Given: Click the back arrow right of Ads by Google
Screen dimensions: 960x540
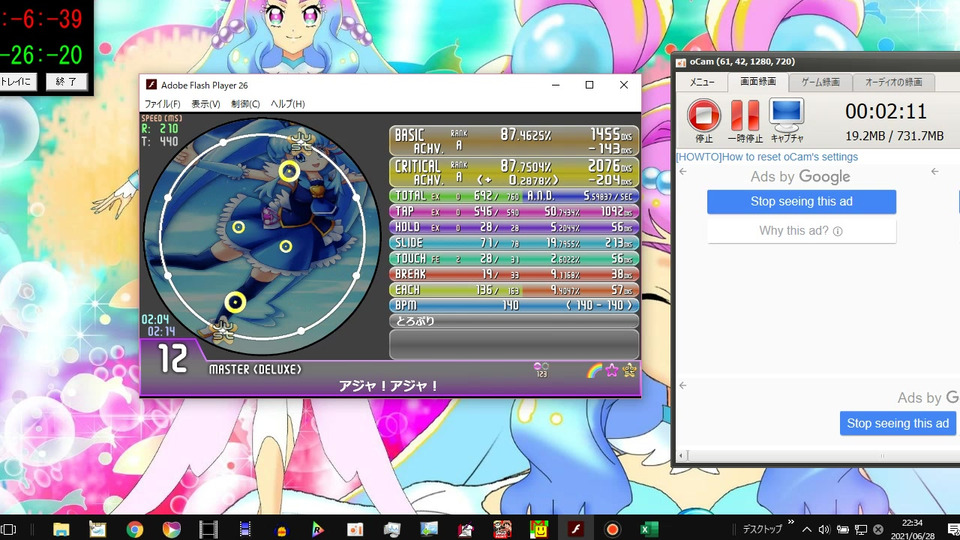Looking at the screenshot, I should coord(935,171).
